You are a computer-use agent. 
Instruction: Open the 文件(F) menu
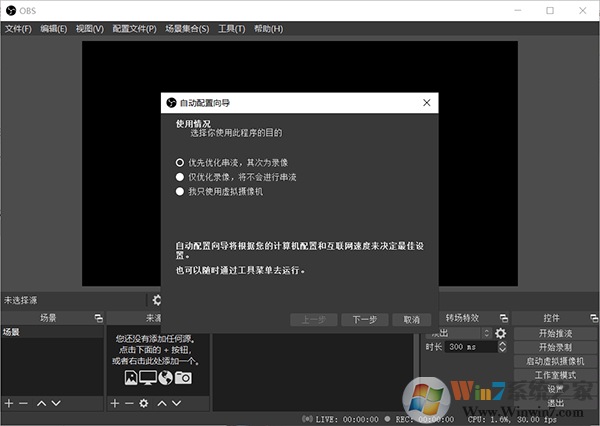(x=18, y=29)
